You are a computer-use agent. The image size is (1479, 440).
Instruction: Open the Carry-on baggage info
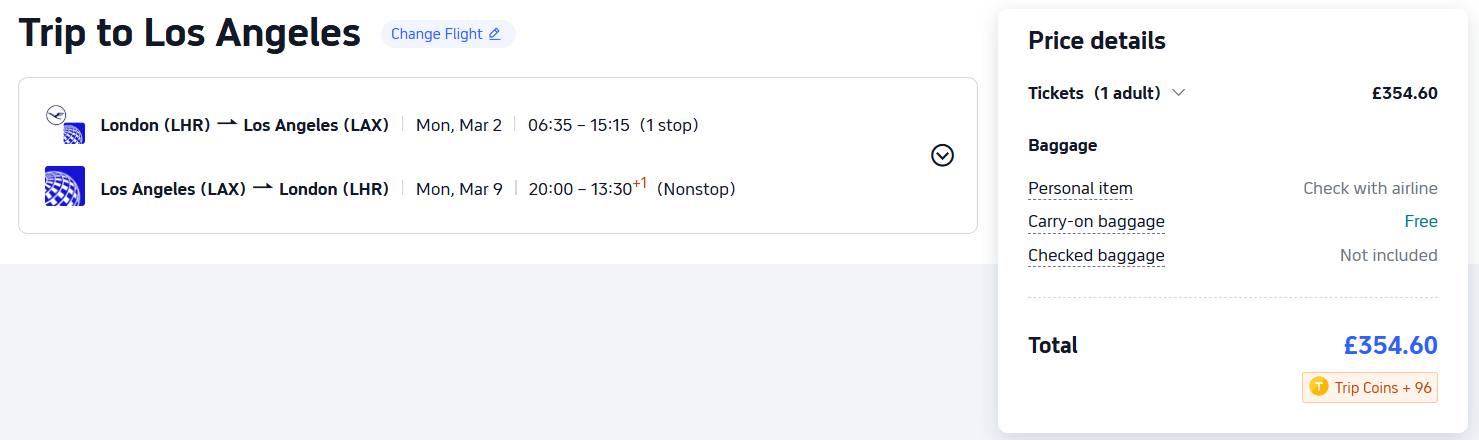(x=1096, y=221)
